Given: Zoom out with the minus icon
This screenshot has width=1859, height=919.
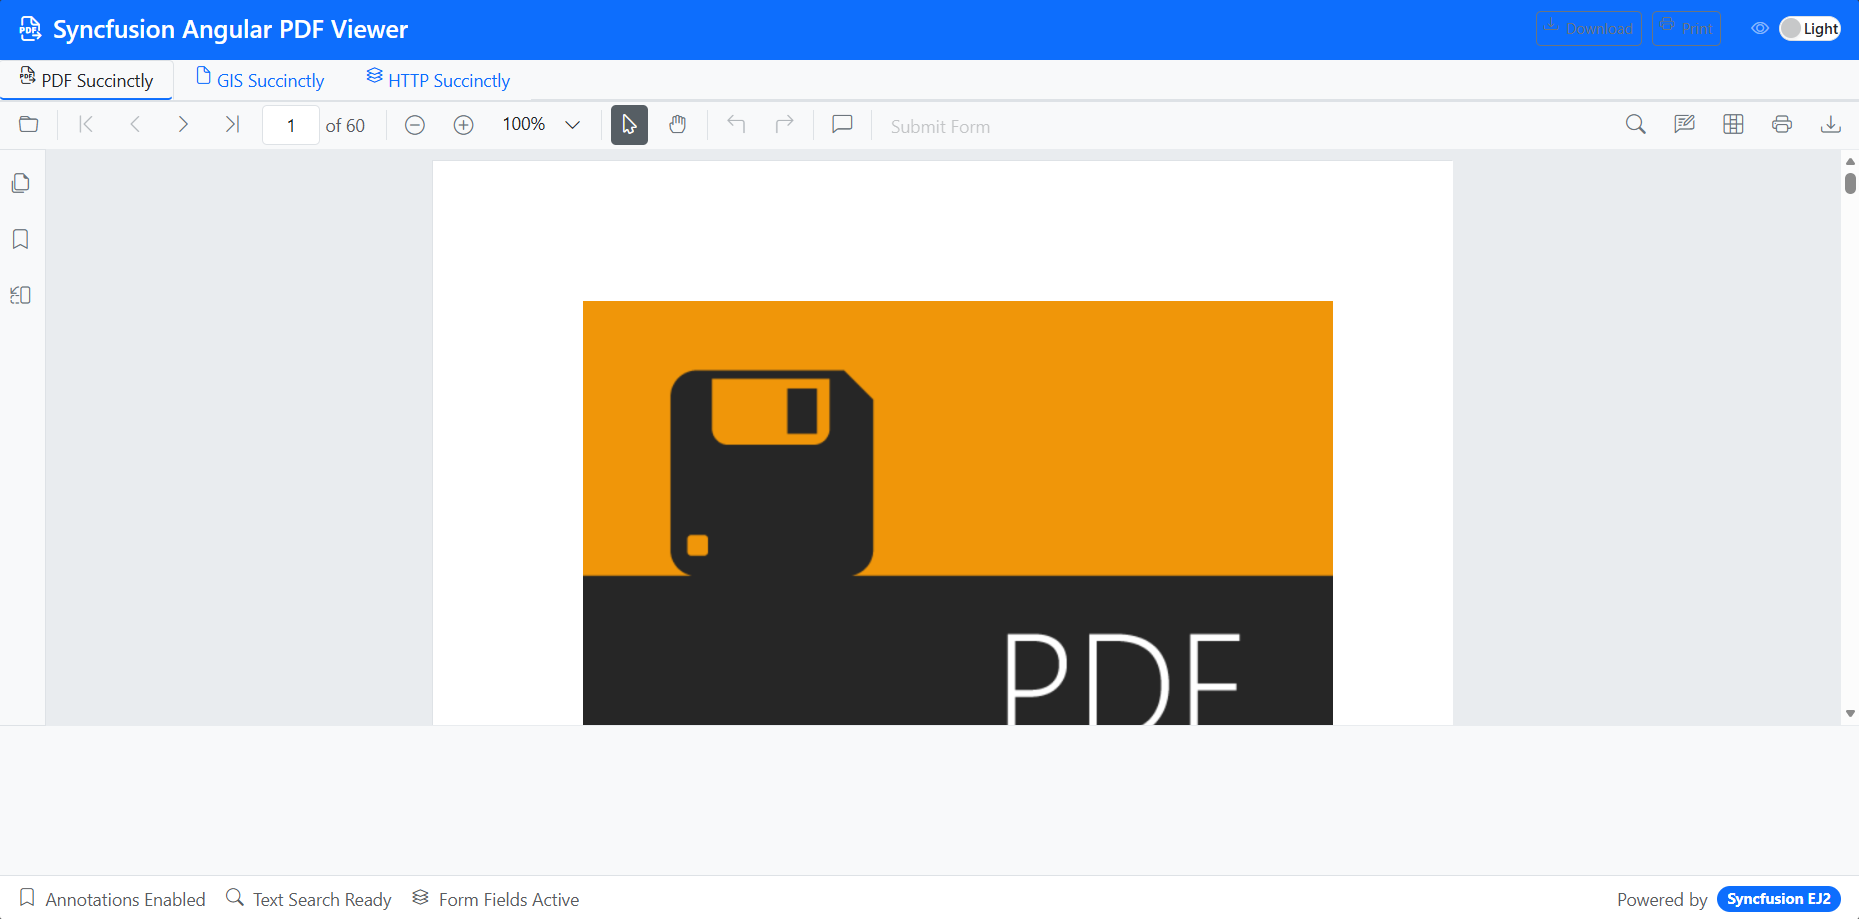Looking at the screenshot, I should [x=415, y=125].
